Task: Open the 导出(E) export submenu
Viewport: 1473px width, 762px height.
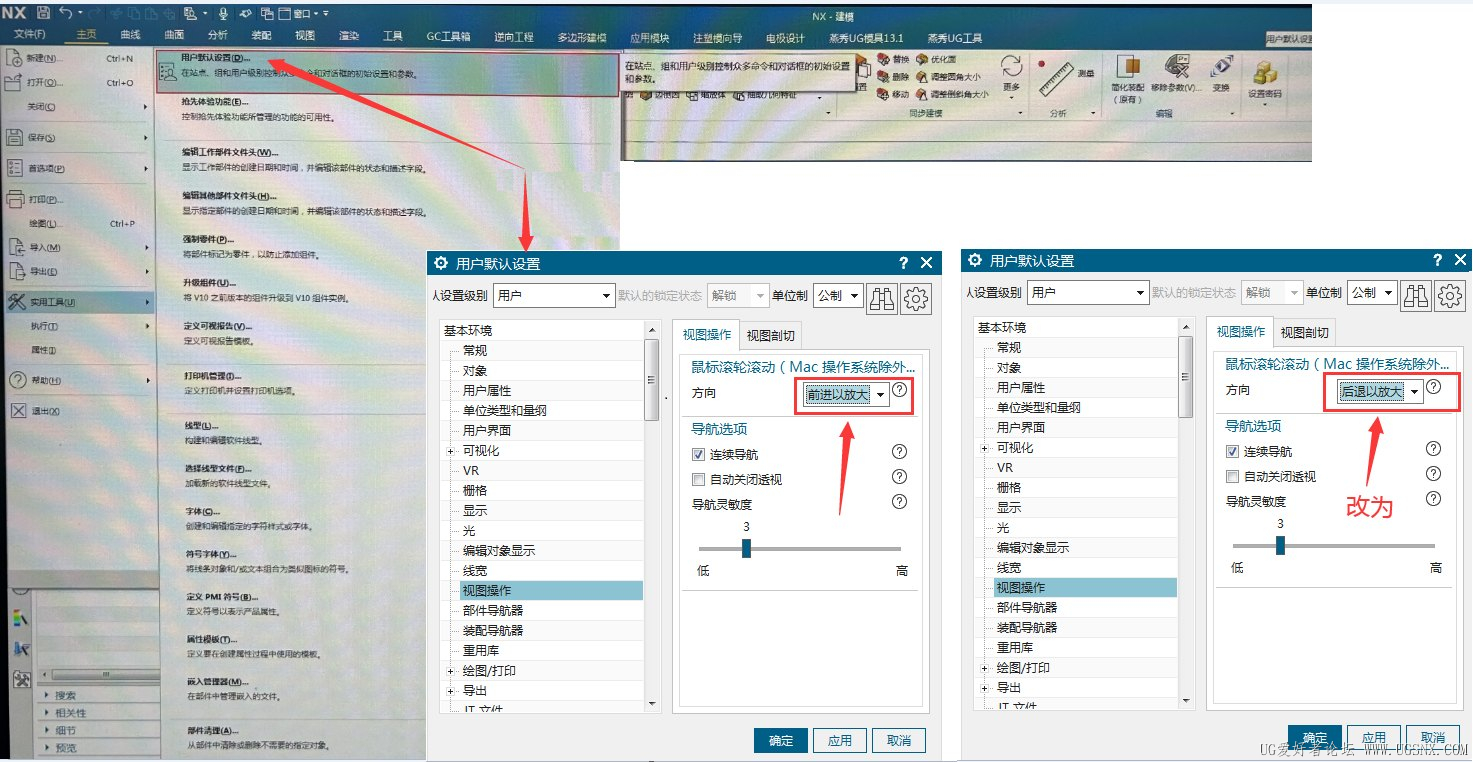Action: [78, 271]
